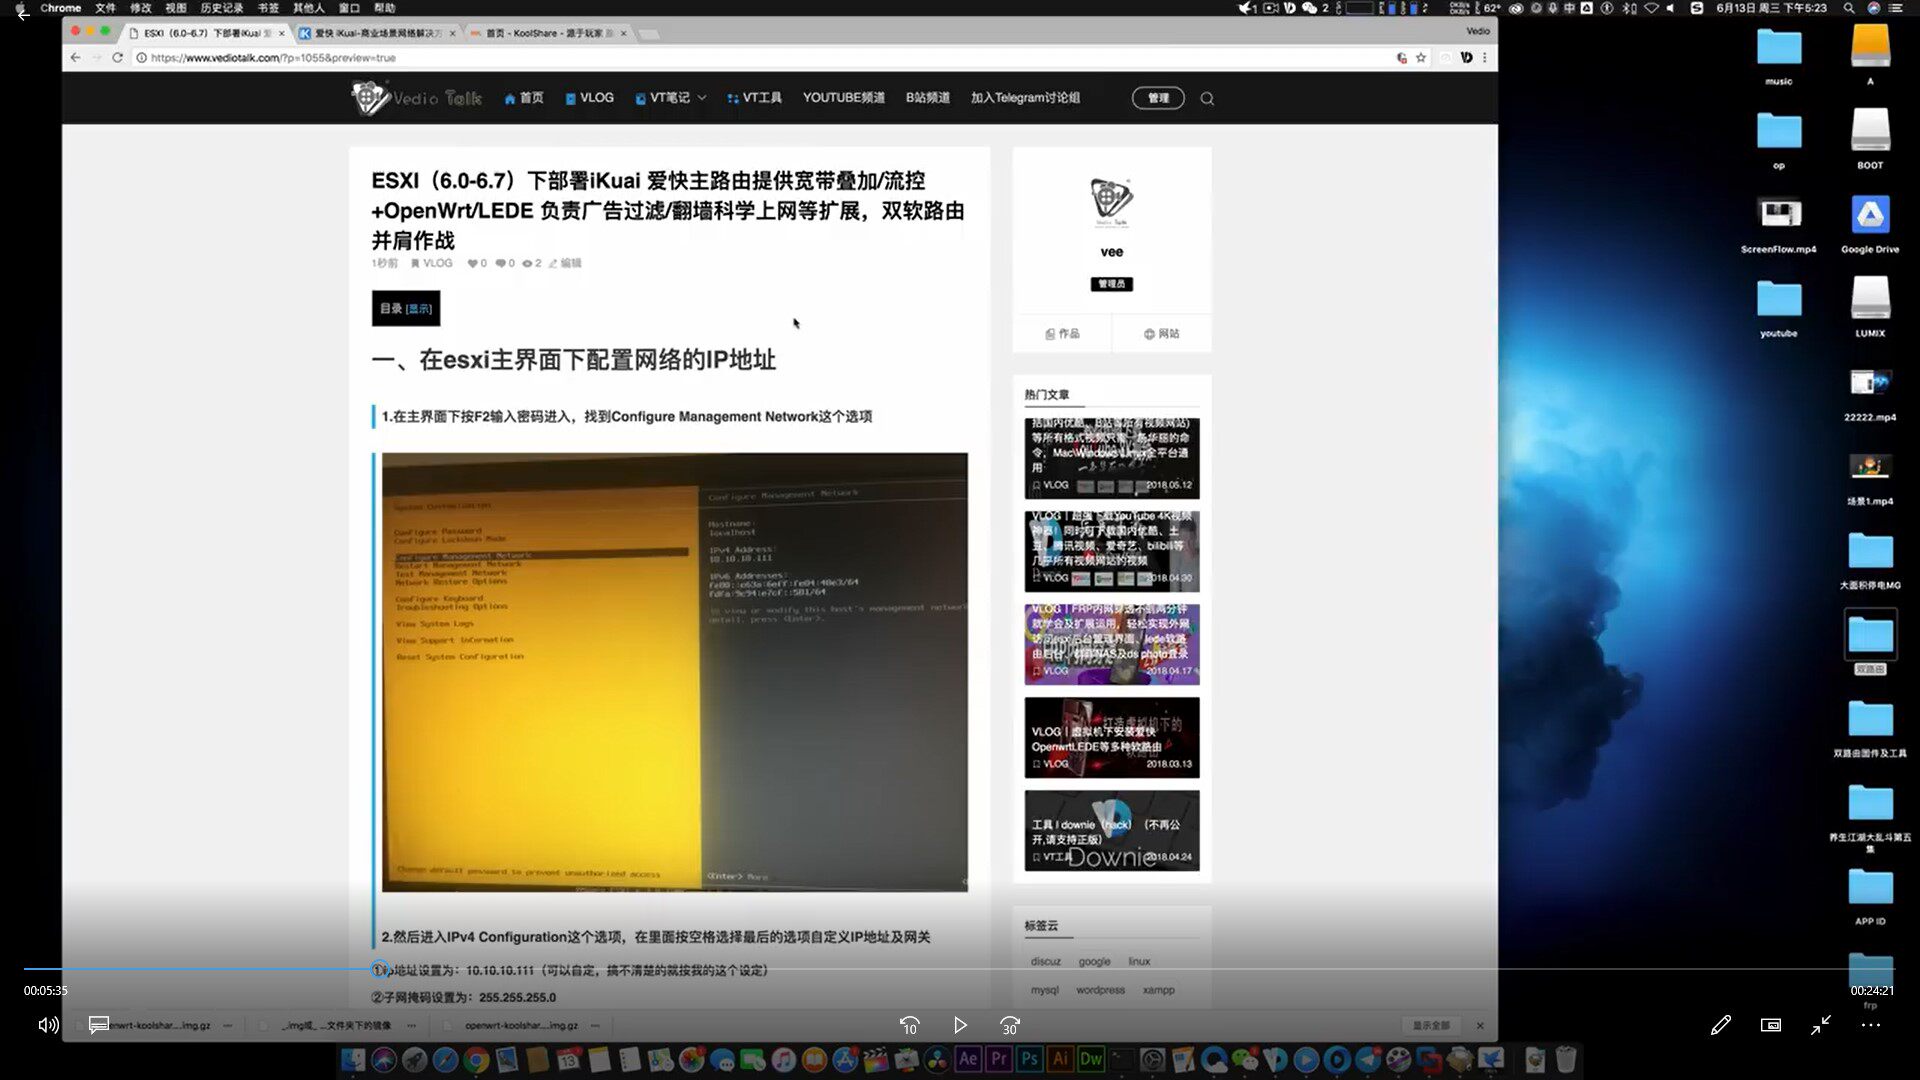Toggle subtitles caption icon

pos(98,1025)
